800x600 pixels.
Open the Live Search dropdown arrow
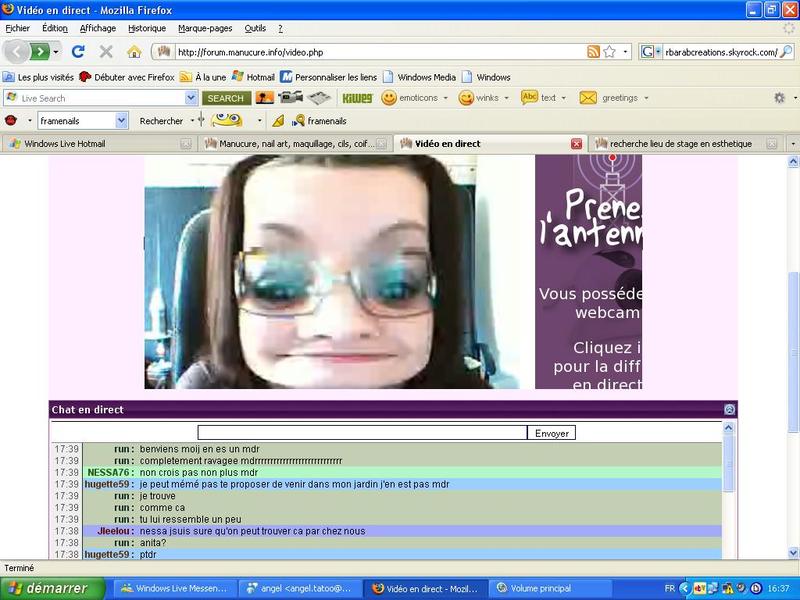click(x=191, y=98)
